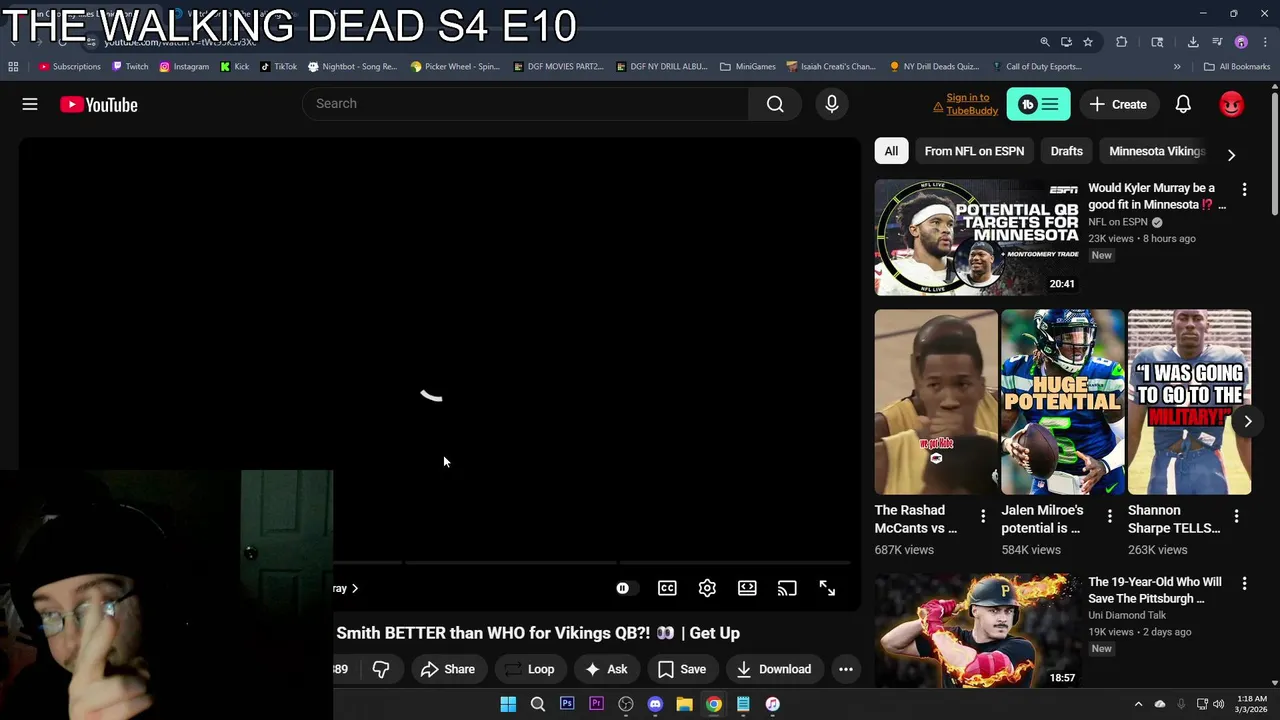
Task: Select the Drafts filter chip
Action: [1067, 151]
